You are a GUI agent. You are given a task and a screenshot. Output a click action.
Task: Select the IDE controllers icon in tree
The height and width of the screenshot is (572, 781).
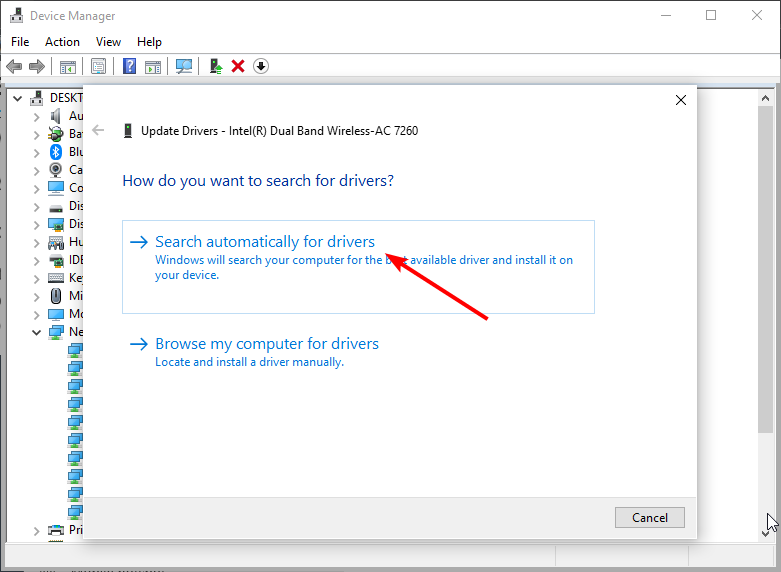[56, 260]
